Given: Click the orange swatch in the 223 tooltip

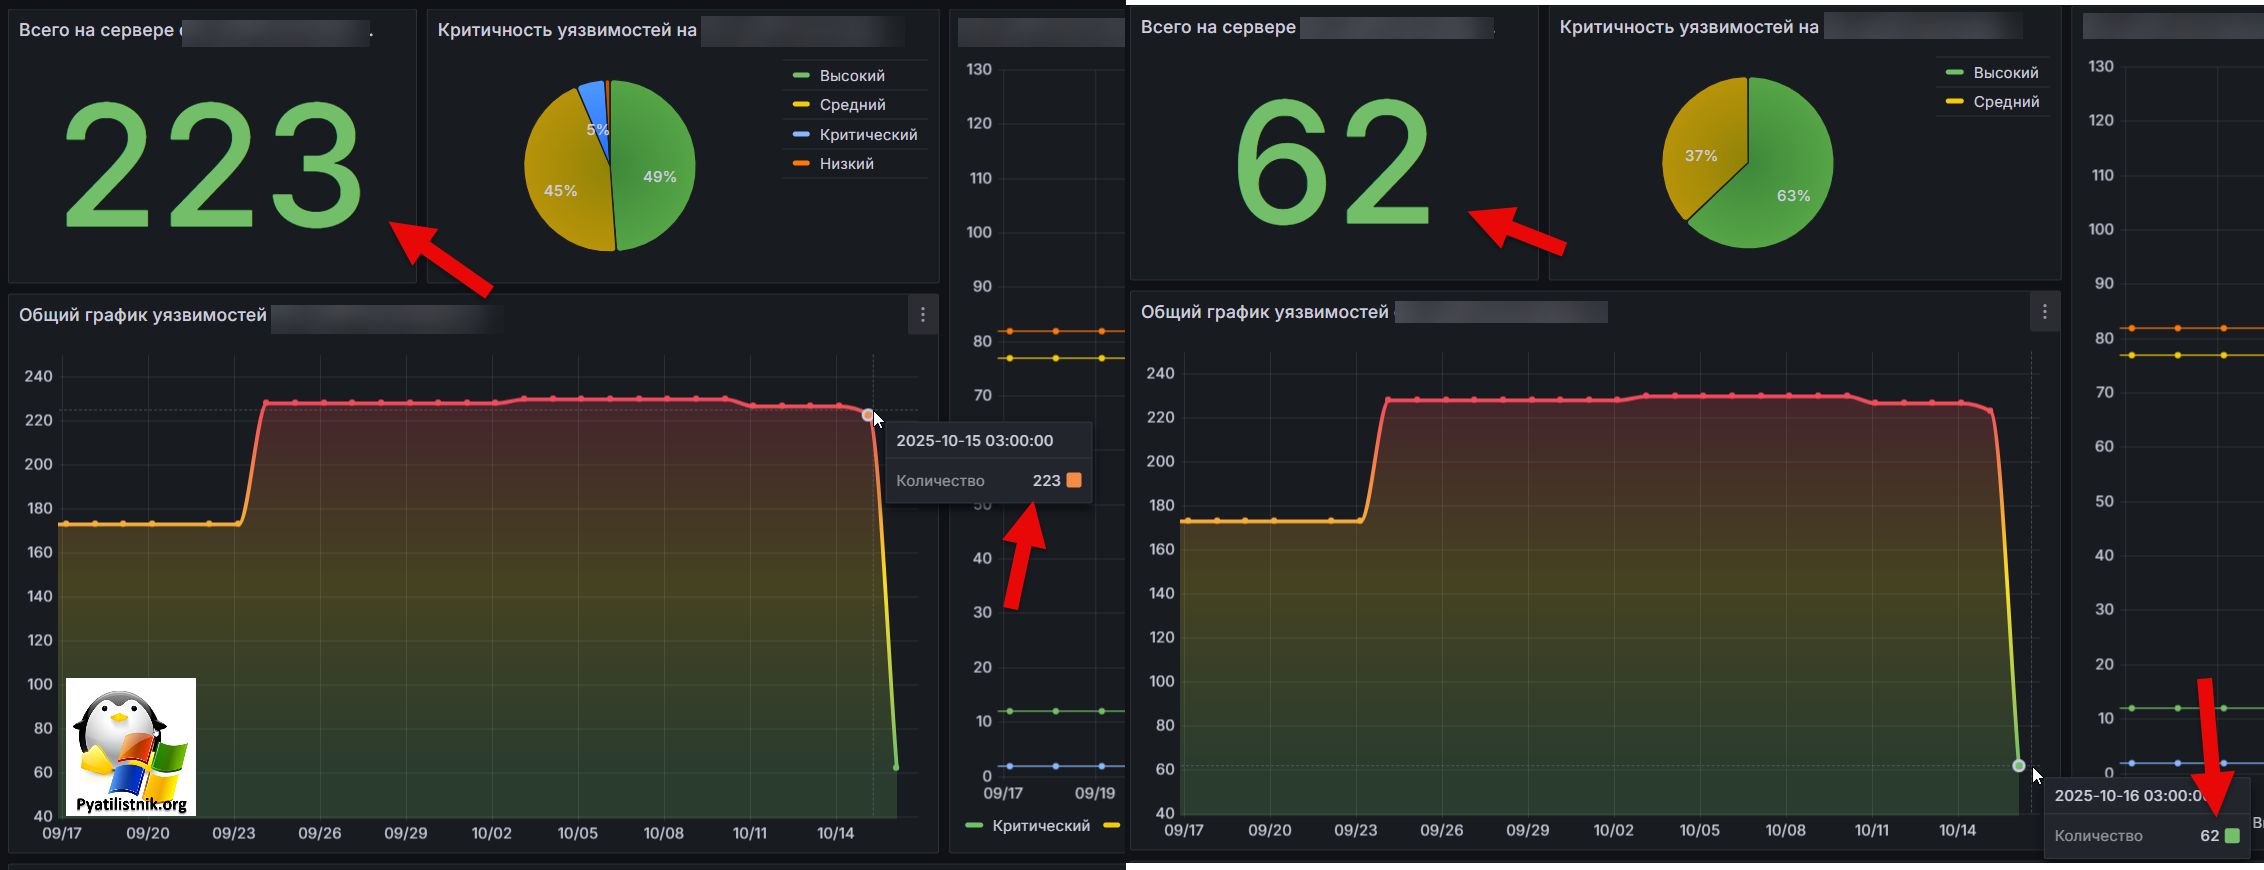Looking at the screenshot, I should [1074, 481].
